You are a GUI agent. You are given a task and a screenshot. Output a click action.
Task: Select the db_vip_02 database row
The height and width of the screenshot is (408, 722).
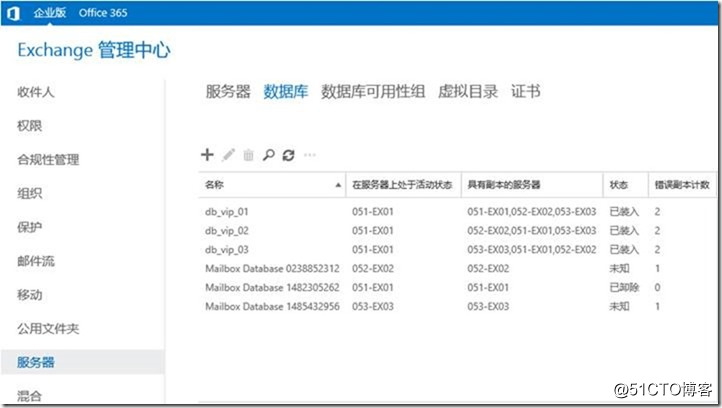tap(457, 231)
